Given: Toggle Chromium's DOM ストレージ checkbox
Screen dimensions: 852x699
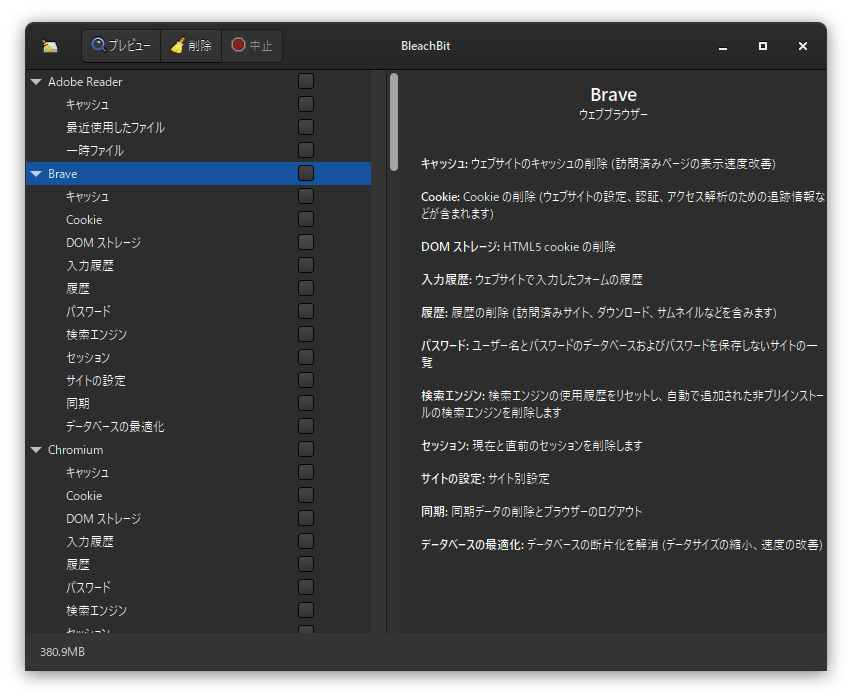Looking at the screenshot, I should pyautogui.click(x=306, y=519).
